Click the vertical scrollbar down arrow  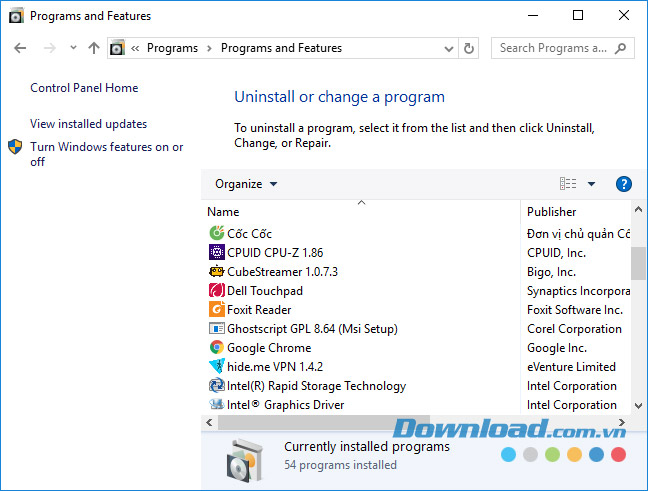(638, 405)
